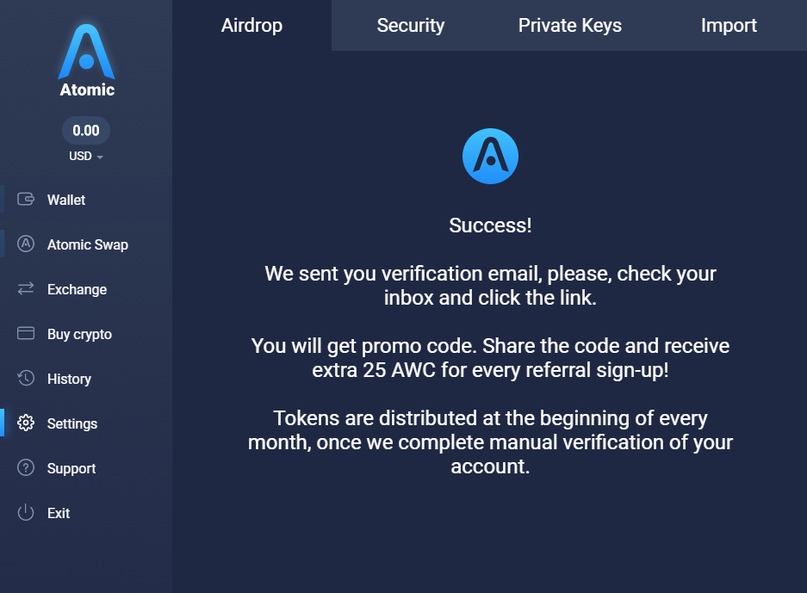Open the Buy crypto menu label
This screenshot has width=807, height=593.
80,334
